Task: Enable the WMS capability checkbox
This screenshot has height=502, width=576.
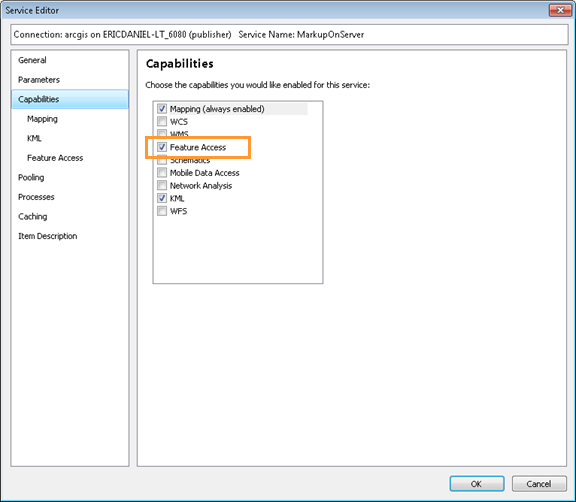Action: [x=162, y=133]
